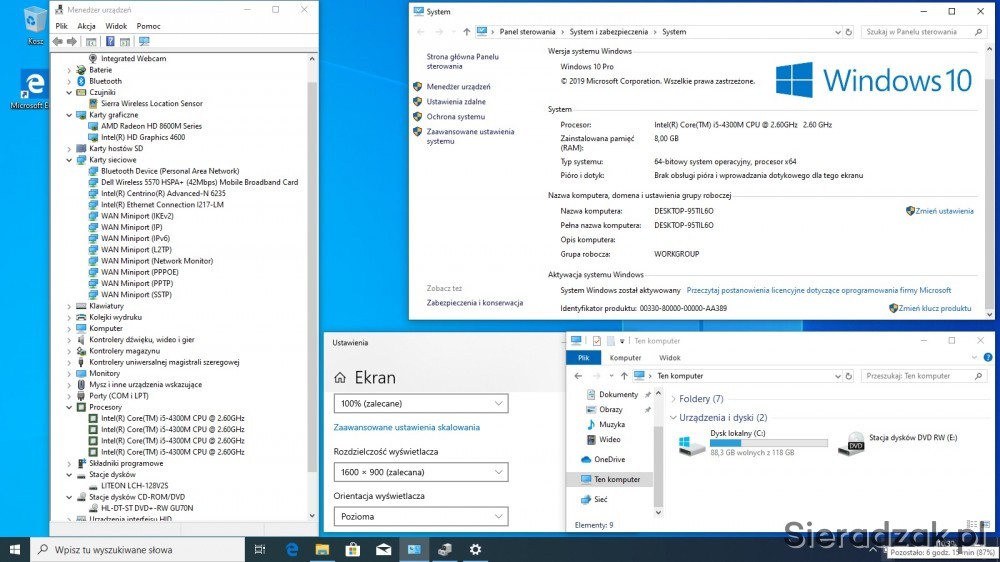Refresh the System window address bar

click(x=848, y=32)
